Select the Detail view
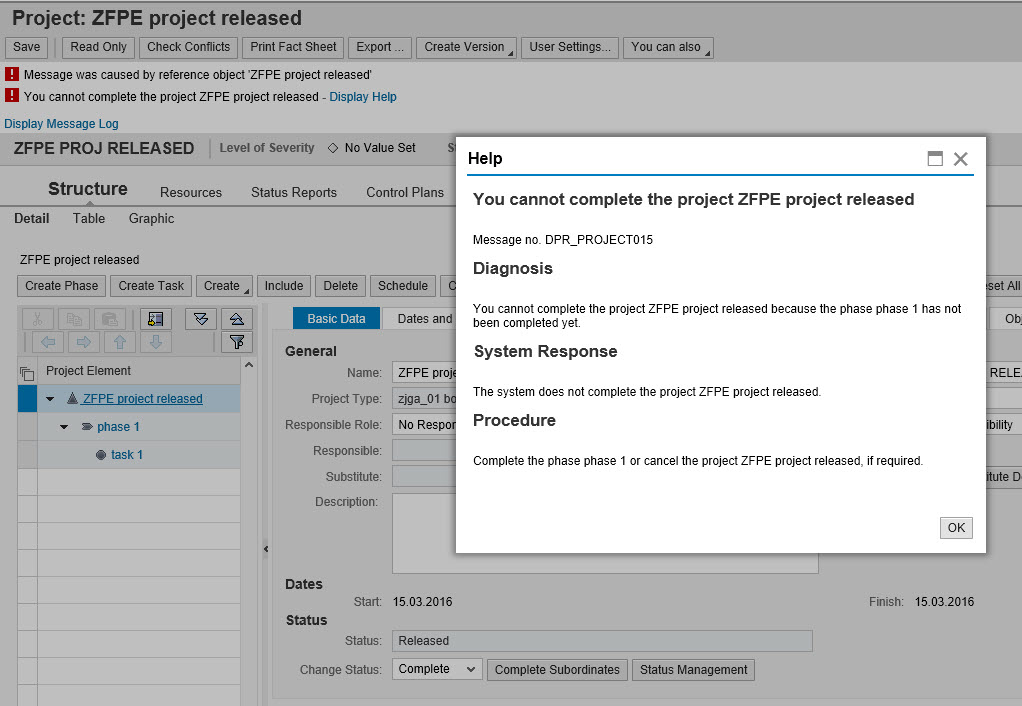This screenshot has width=1022, height=706. (32, 218)
